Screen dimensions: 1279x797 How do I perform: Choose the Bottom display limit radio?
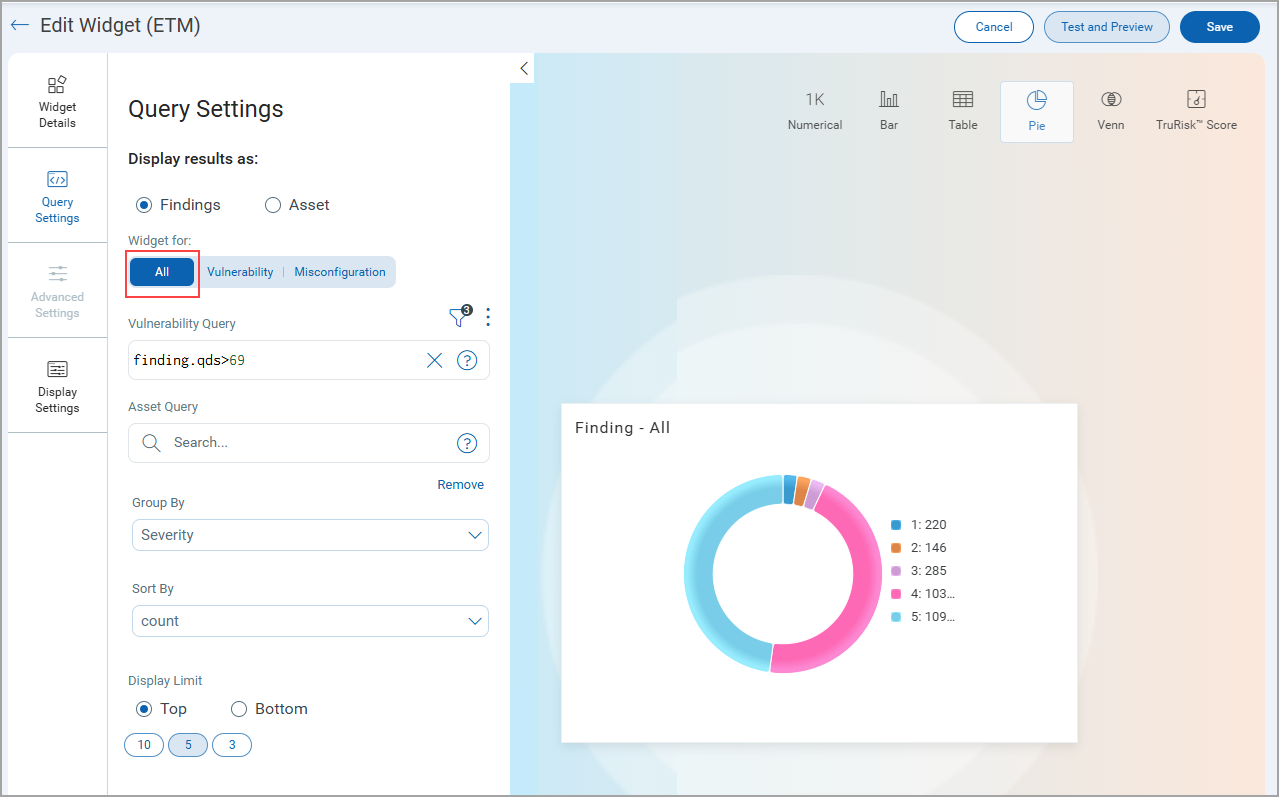[x=239, y=709]
